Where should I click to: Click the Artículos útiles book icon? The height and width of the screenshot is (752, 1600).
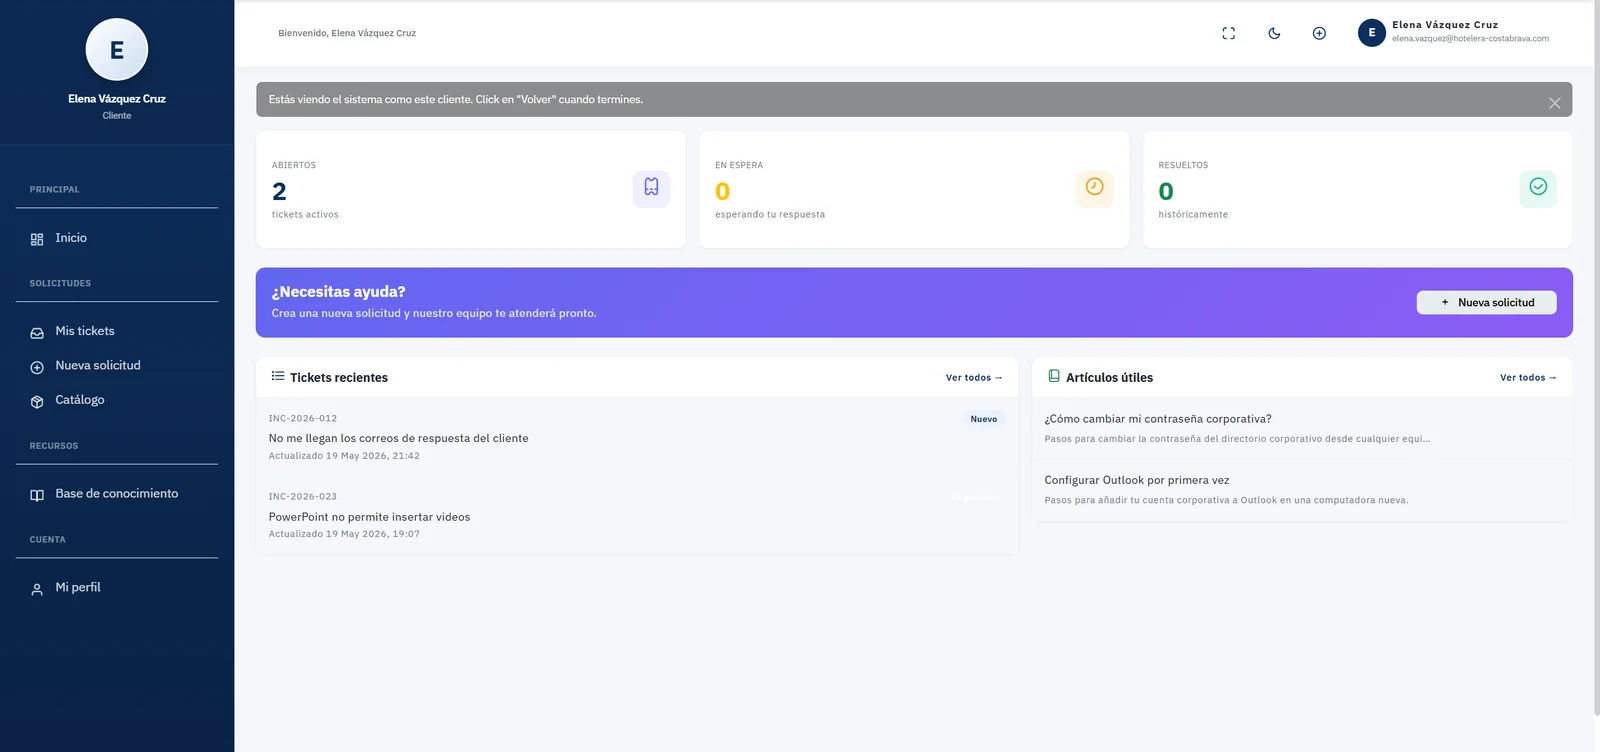coord(1054,376)
